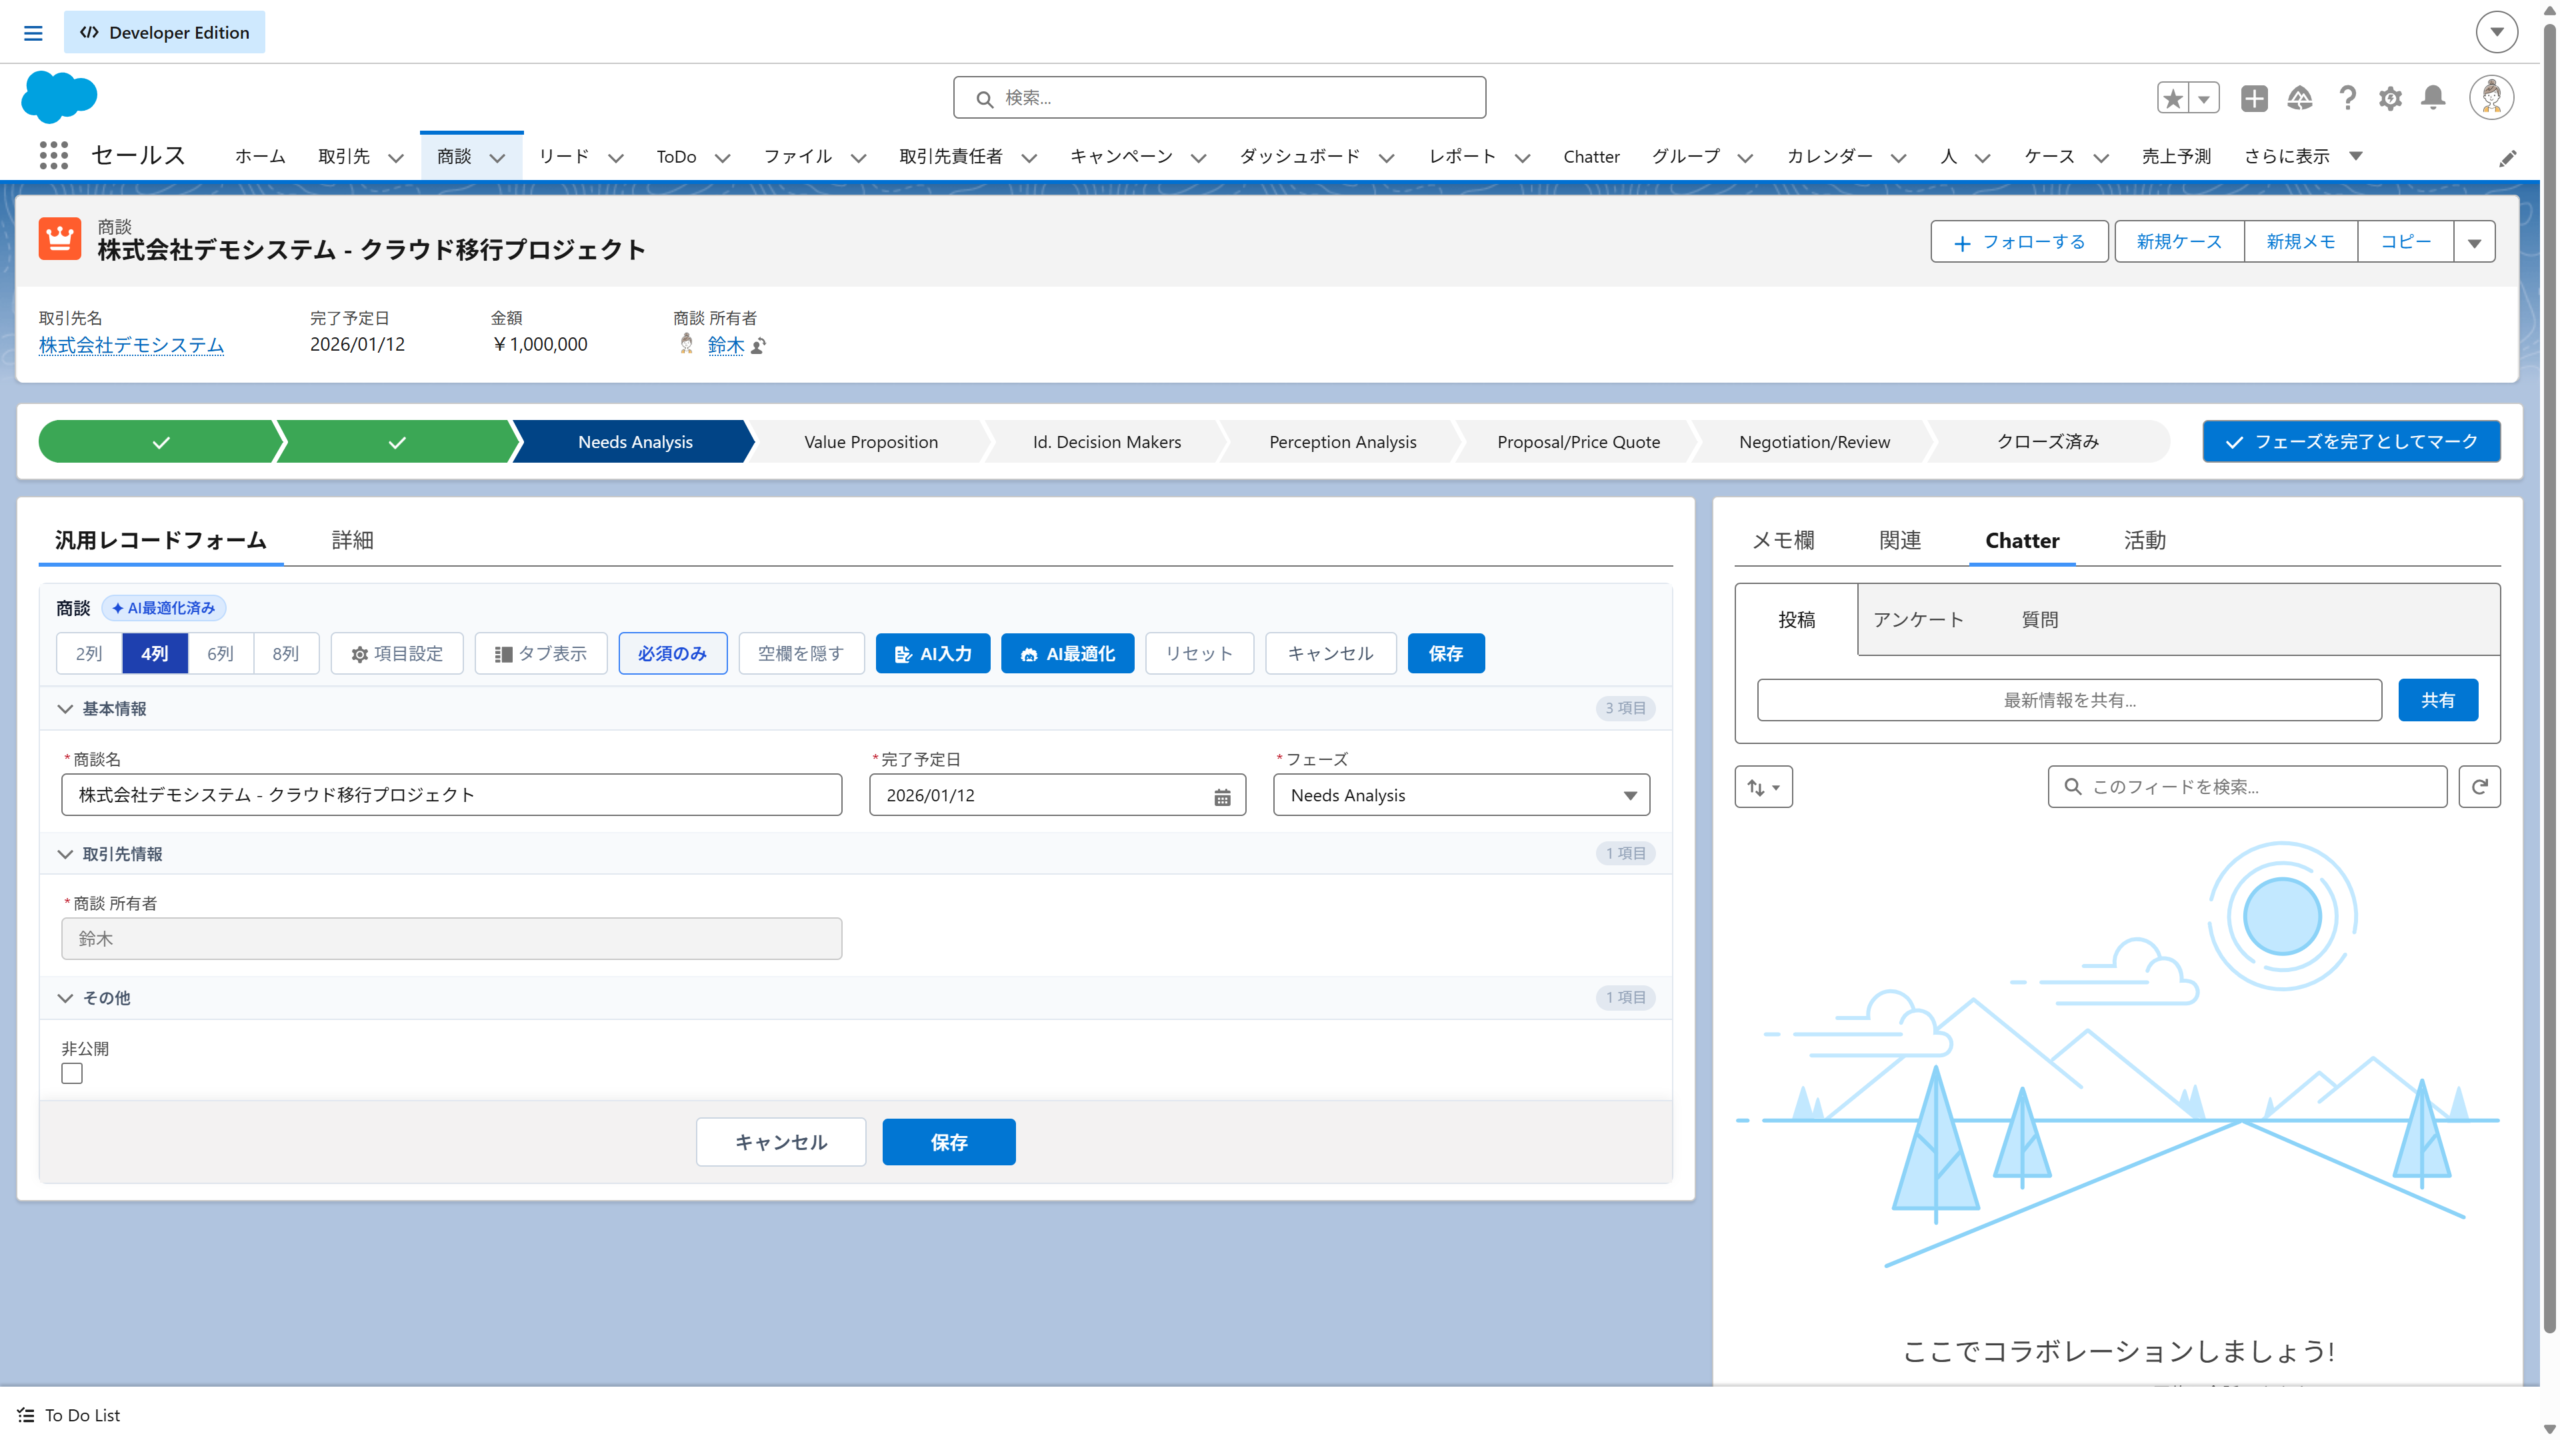Collapse the 基本情報 section
Viewport: 2560px width, 1440px height.
tap(66, 709)
